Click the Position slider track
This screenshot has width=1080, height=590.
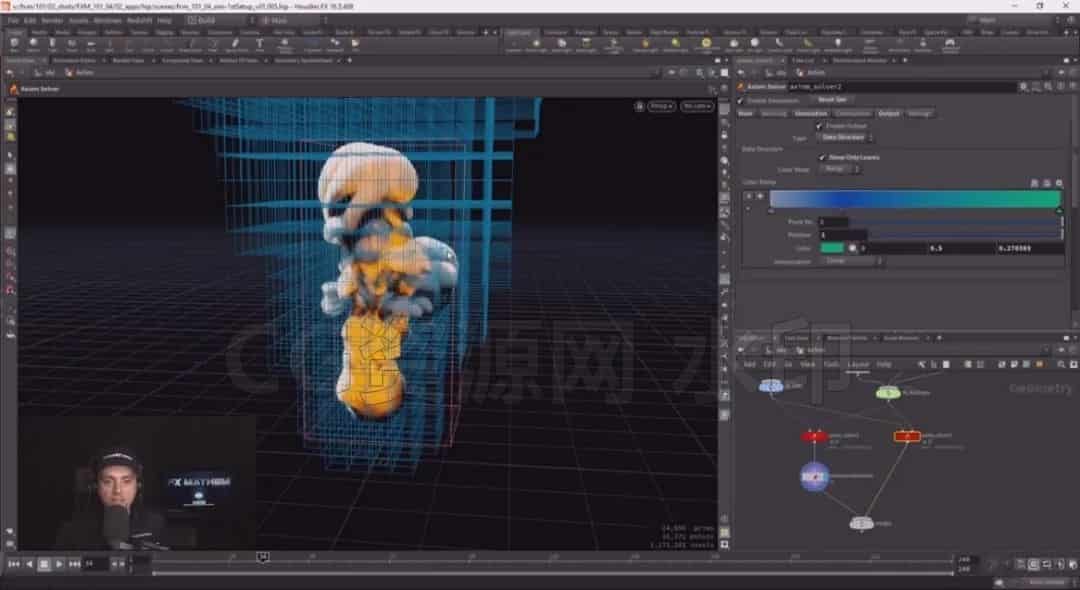point(965,235)
